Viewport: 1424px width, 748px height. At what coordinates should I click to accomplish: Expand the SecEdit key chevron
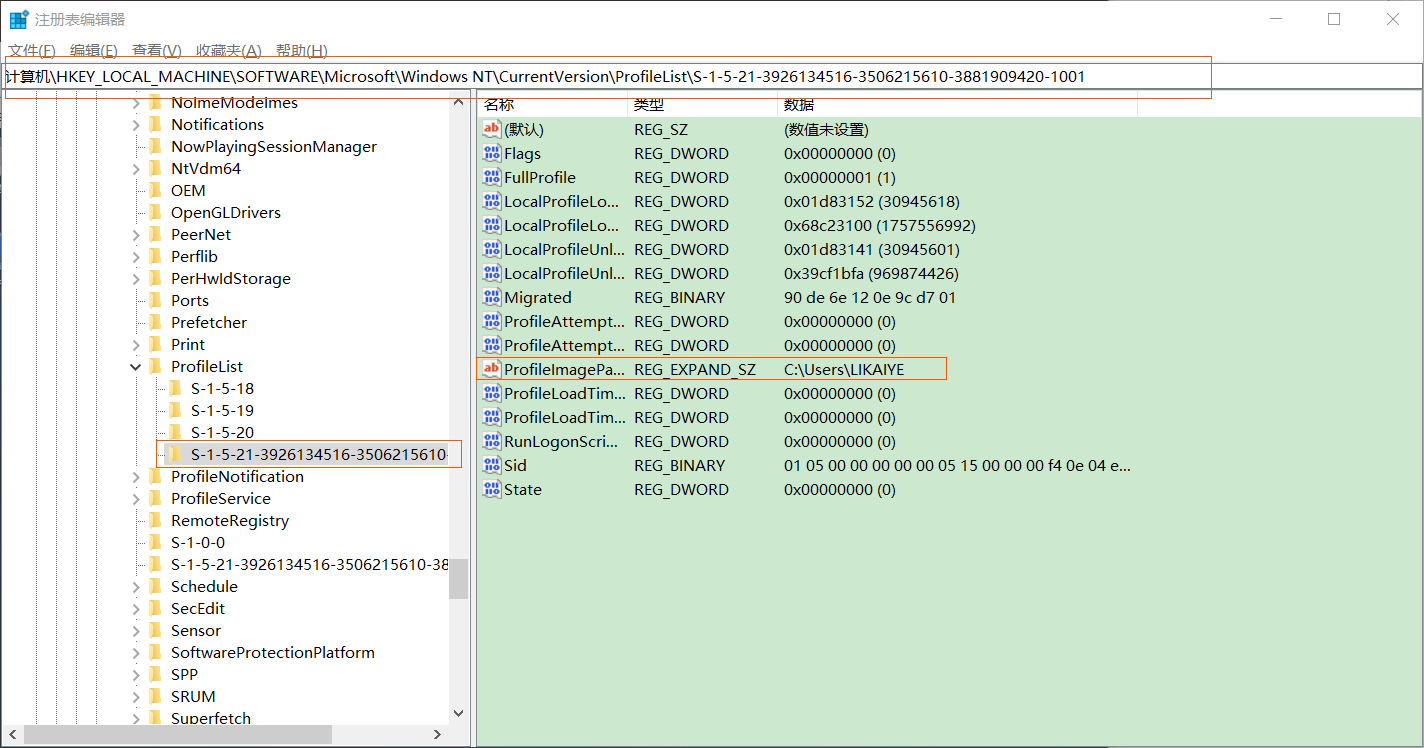(136, 608)
